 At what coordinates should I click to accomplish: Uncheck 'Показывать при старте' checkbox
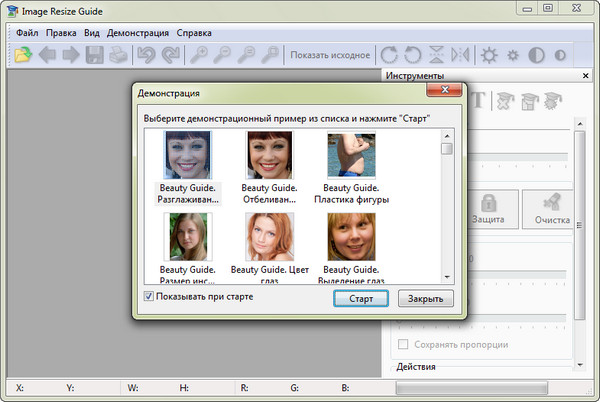pos(149,297)
